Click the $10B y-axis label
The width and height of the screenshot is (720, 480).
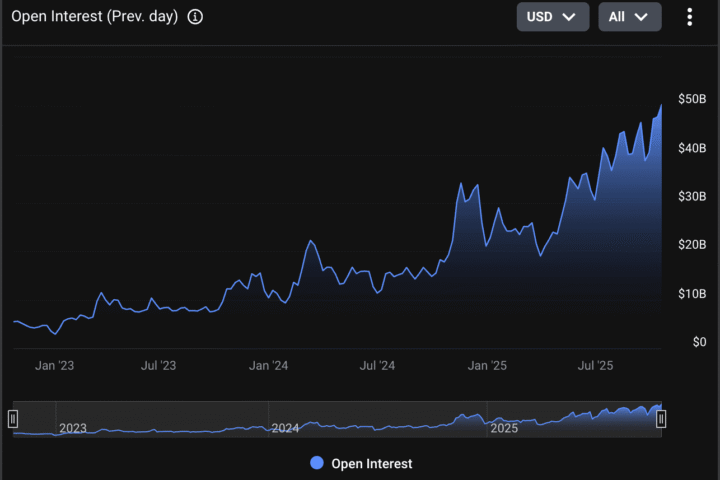point(692,293)
